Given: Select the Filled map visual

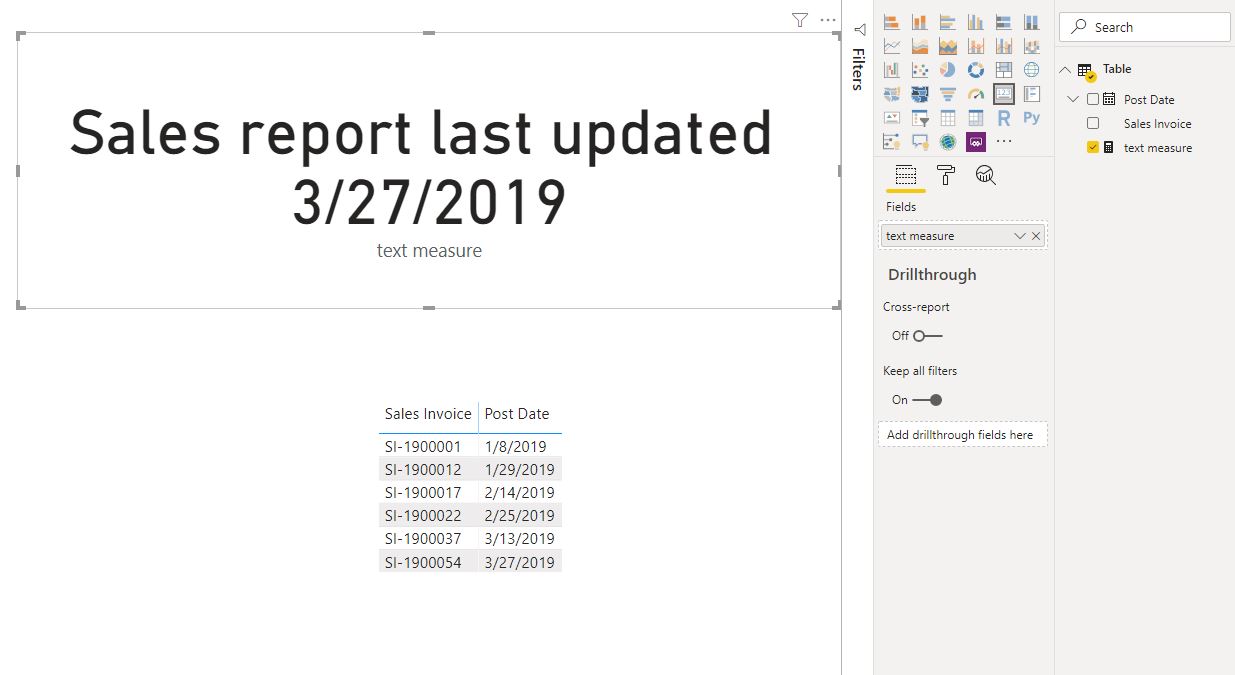Looking at the screenshot, I should point(892,94).
